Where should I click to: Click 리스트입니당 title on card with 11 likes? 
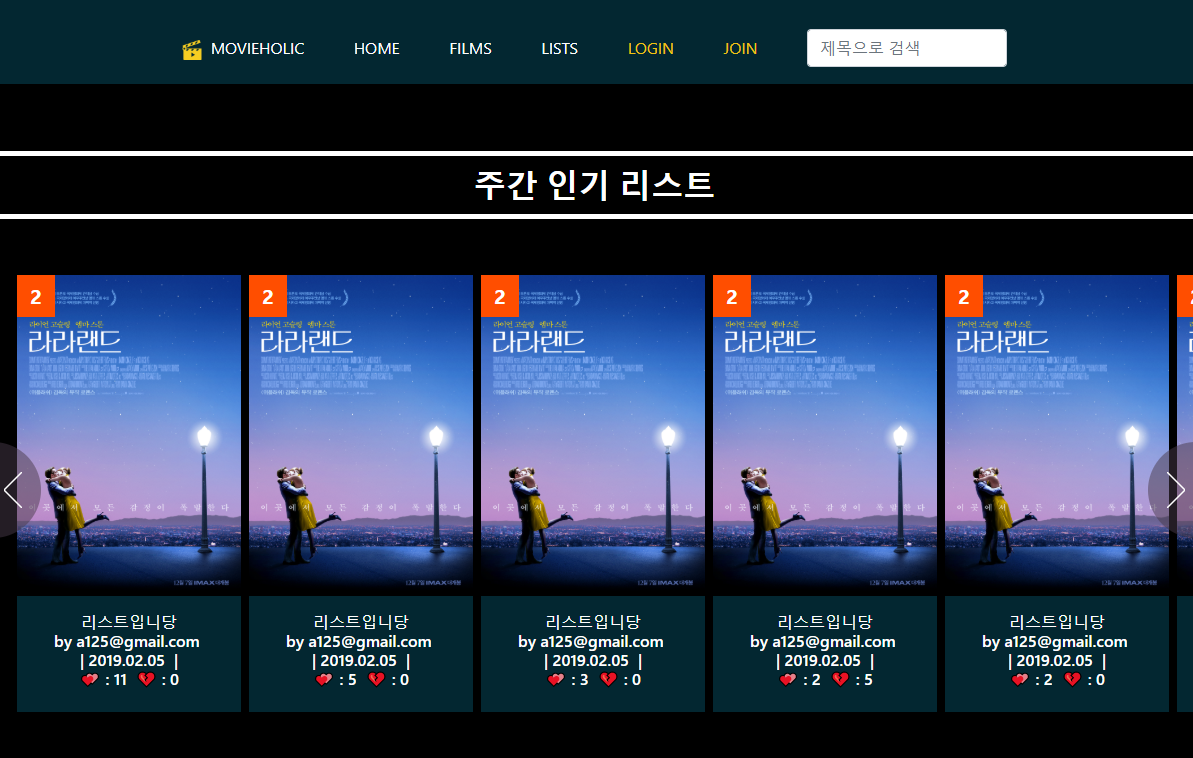point(129,622)
